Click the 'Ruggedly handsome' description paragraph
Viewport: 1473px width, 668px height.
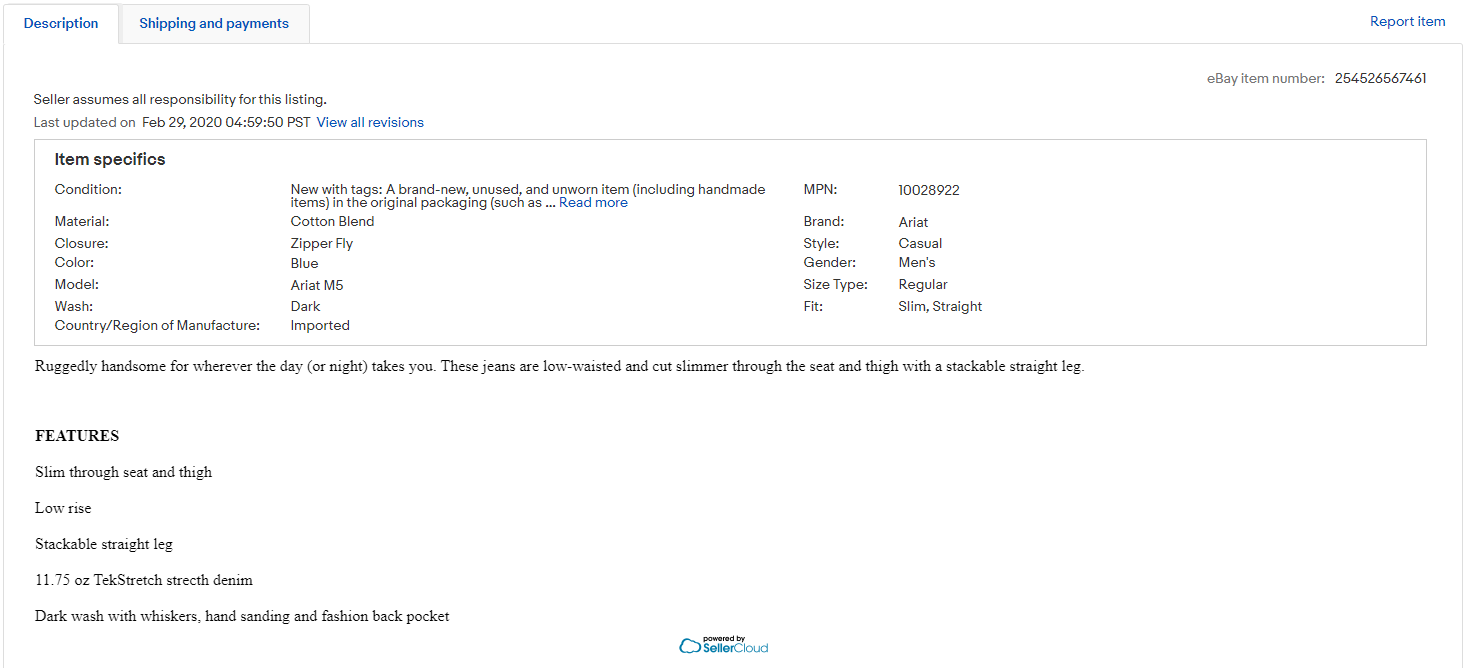[559, 366]
